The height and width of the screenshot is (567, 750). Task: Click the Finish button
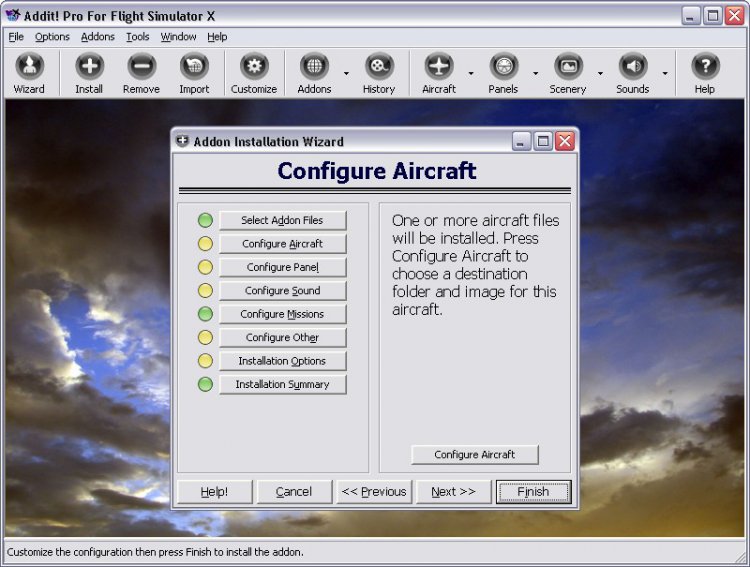(x=533, y=492)
